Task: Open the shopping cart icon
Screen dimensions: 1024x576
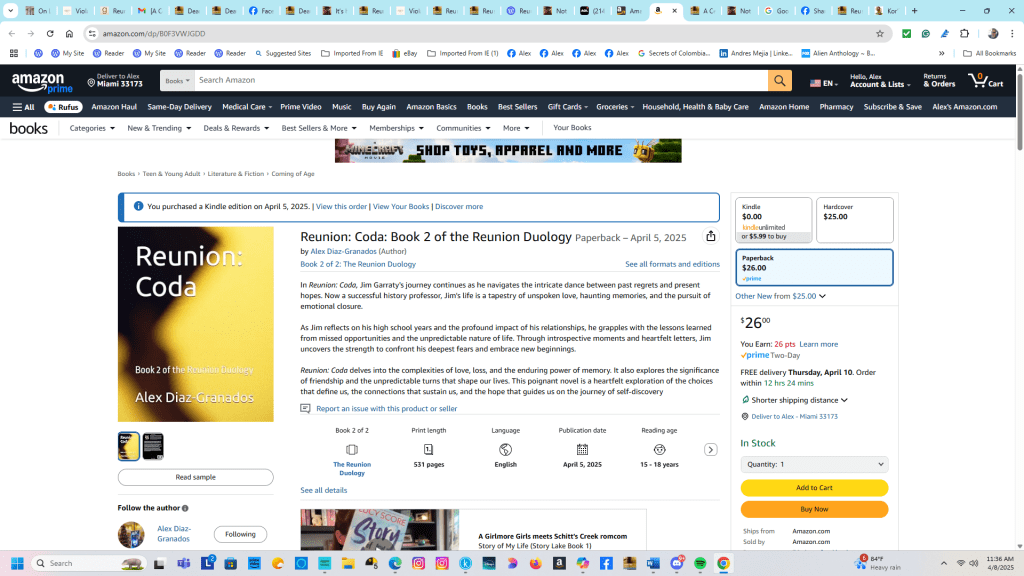Action: pyautogui.click(x=984, y=81)
